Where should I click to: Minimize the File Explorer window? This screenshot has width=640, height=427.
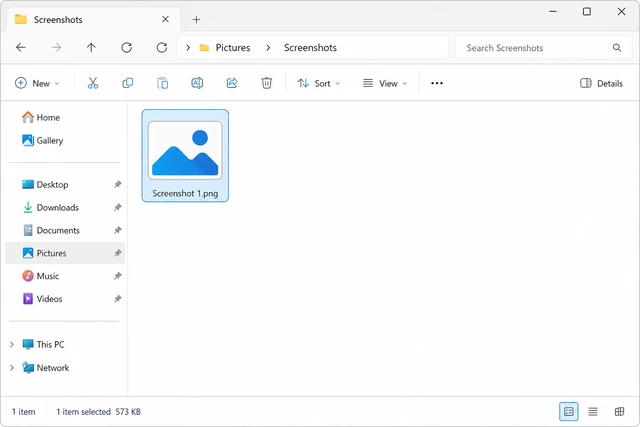click(553, 11)
